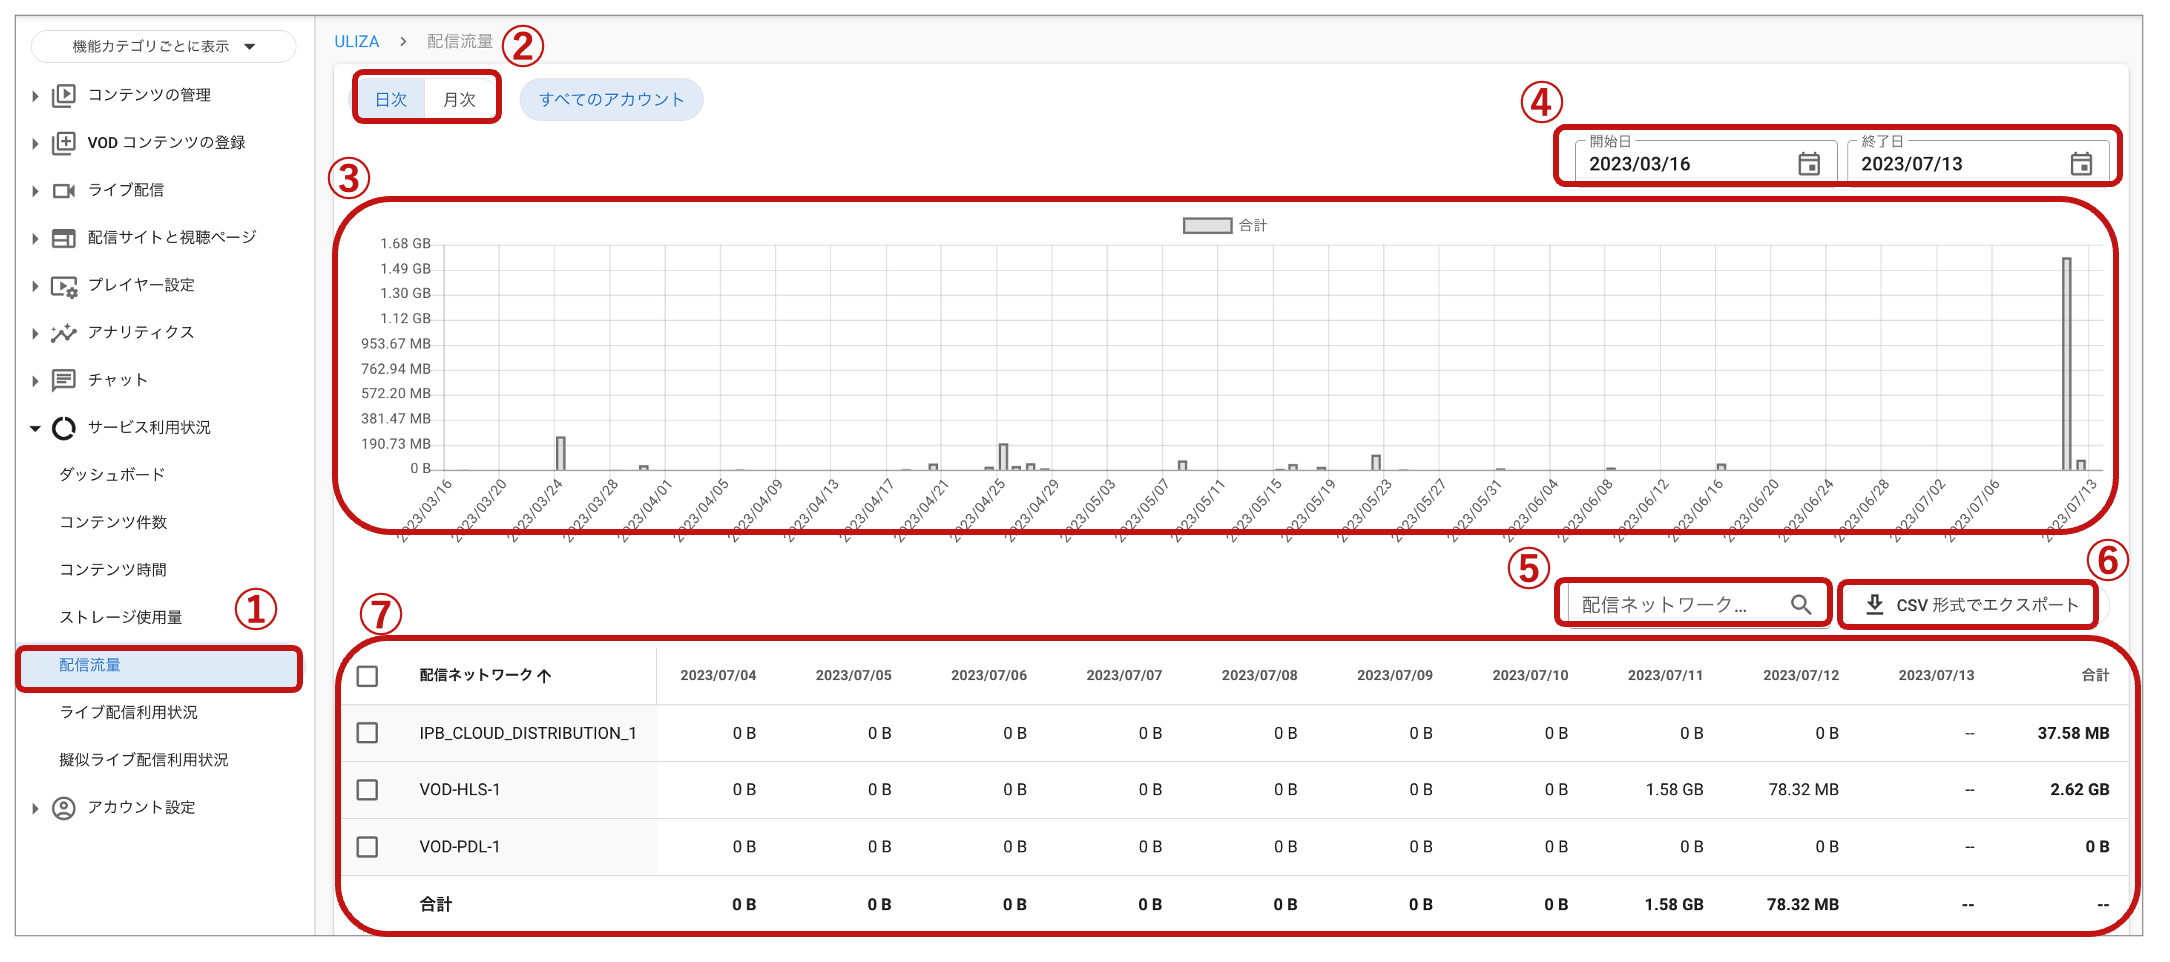Check the IPB_CLOUD_DISTRIBUTION_1 row checkbox
2170x962 pixels.
[367, 733]
